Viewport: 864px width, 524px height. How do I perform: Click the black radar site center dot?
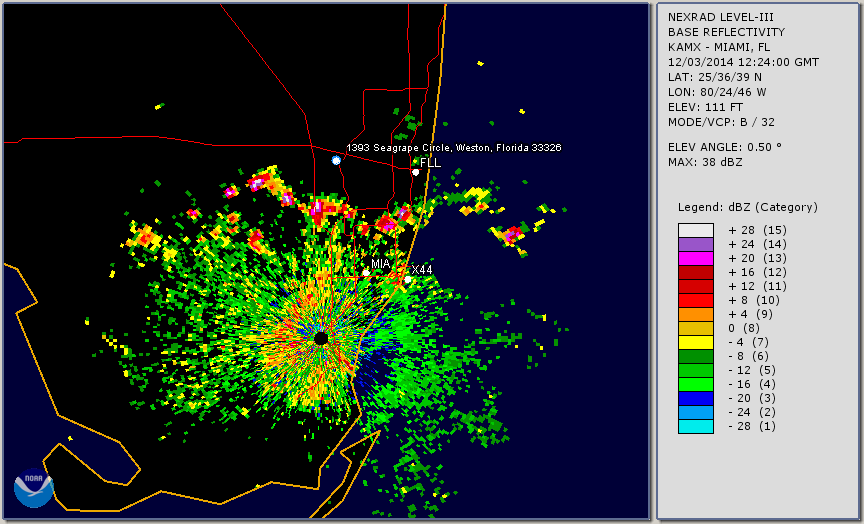click(321, 338)
